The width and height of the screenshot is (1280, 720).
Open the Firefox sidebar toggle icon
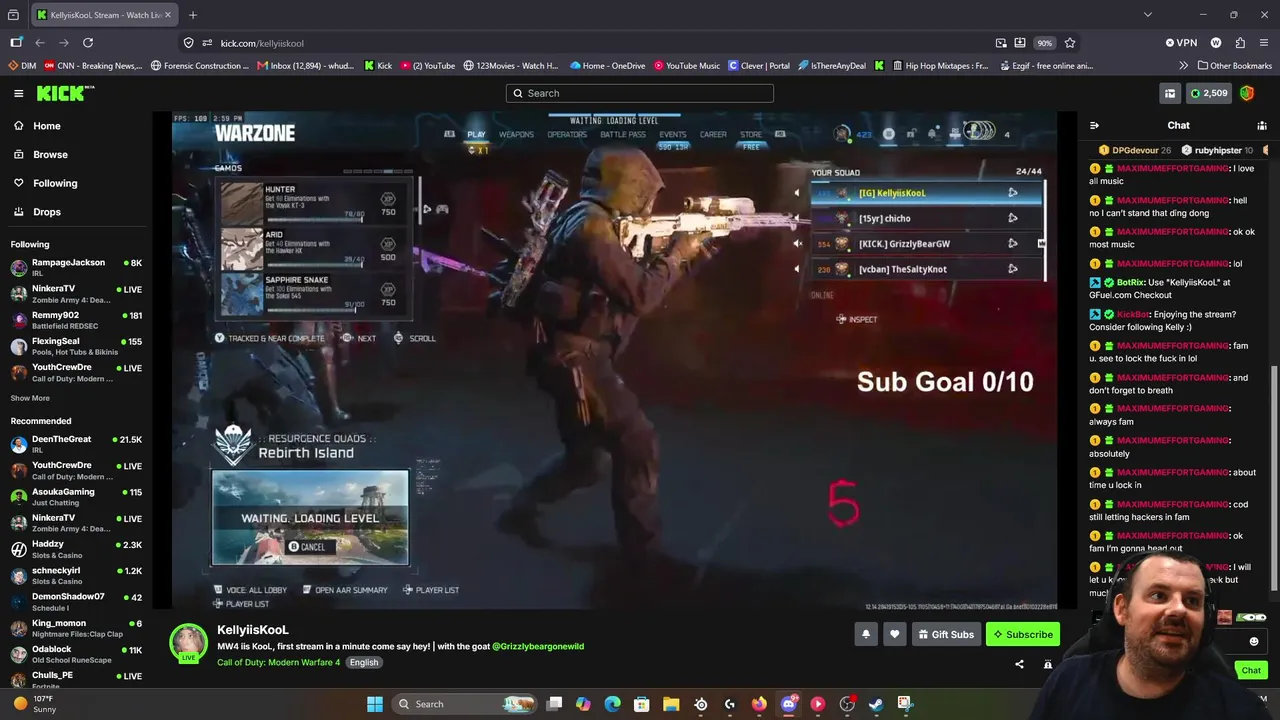click(x=16, y=43)
